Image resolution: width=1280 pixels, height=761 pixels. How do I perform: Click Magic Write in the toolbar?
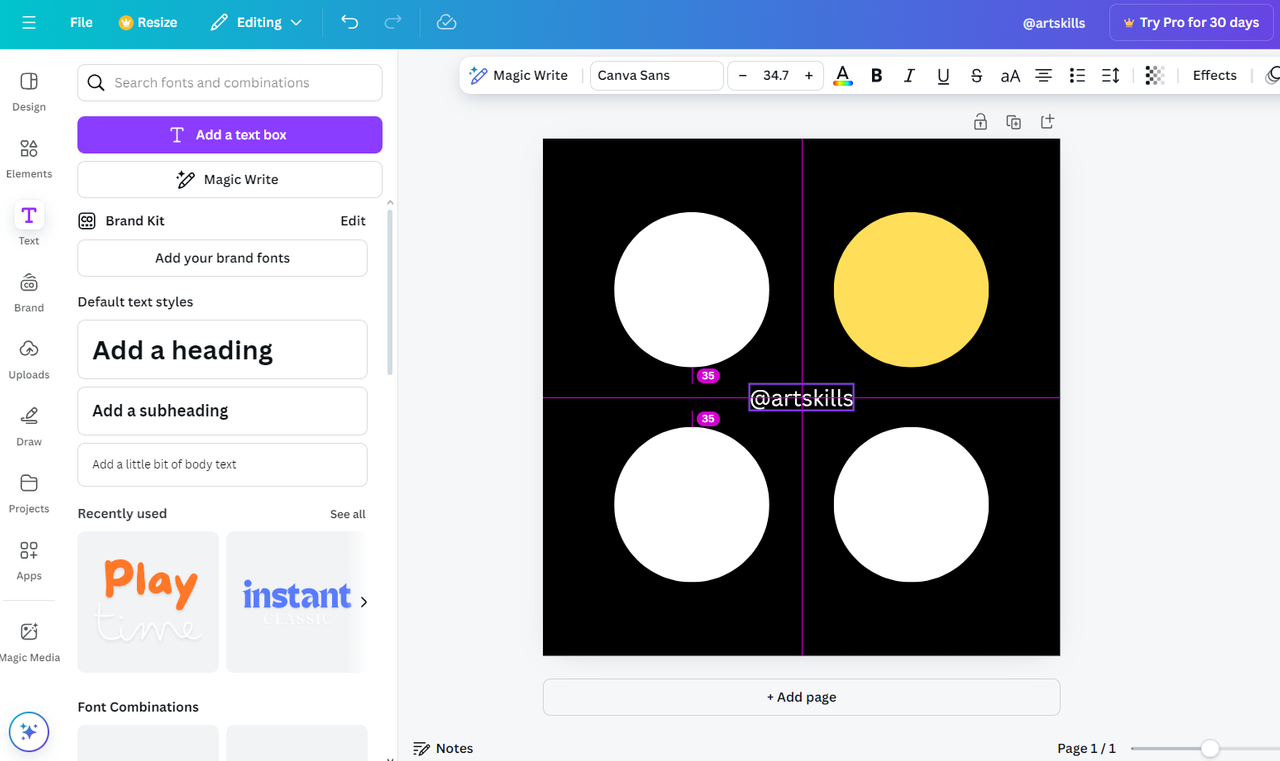(519, 75)
